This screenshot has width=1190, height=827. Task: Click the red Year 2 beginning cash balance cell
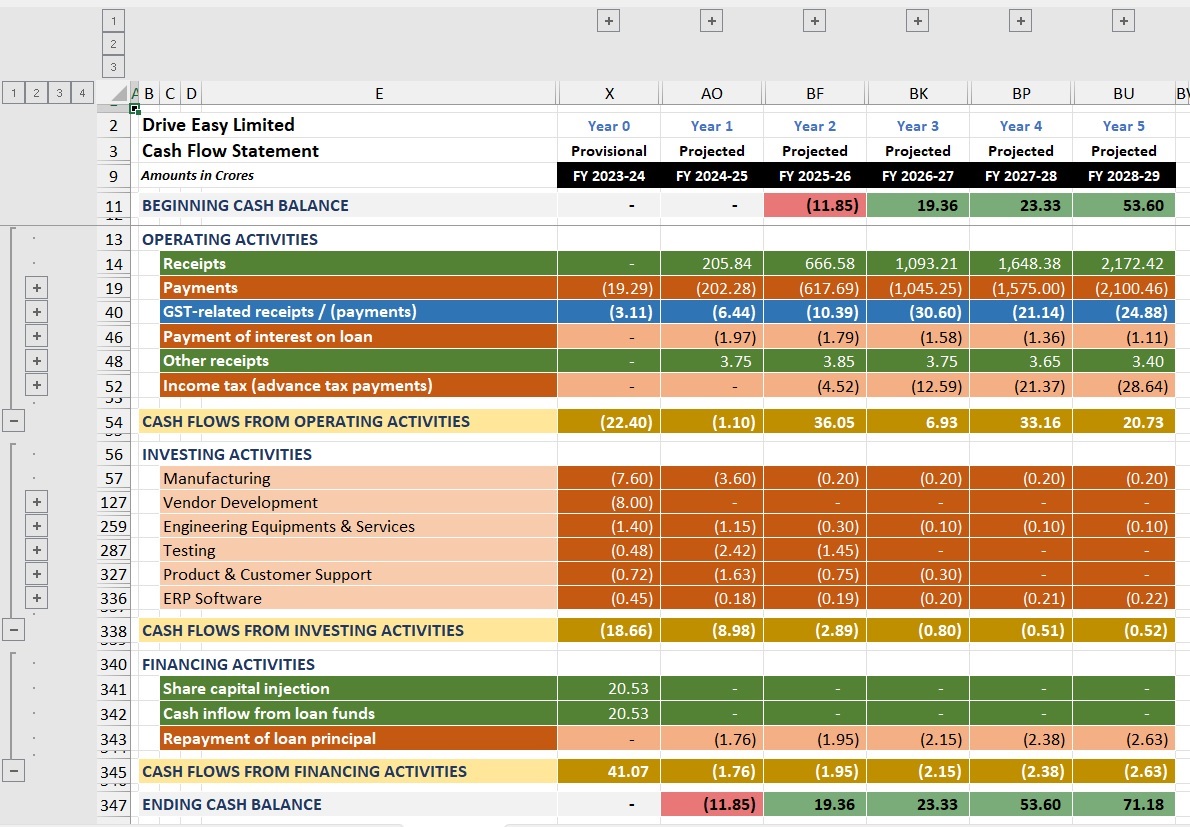(x=814, y=205)
